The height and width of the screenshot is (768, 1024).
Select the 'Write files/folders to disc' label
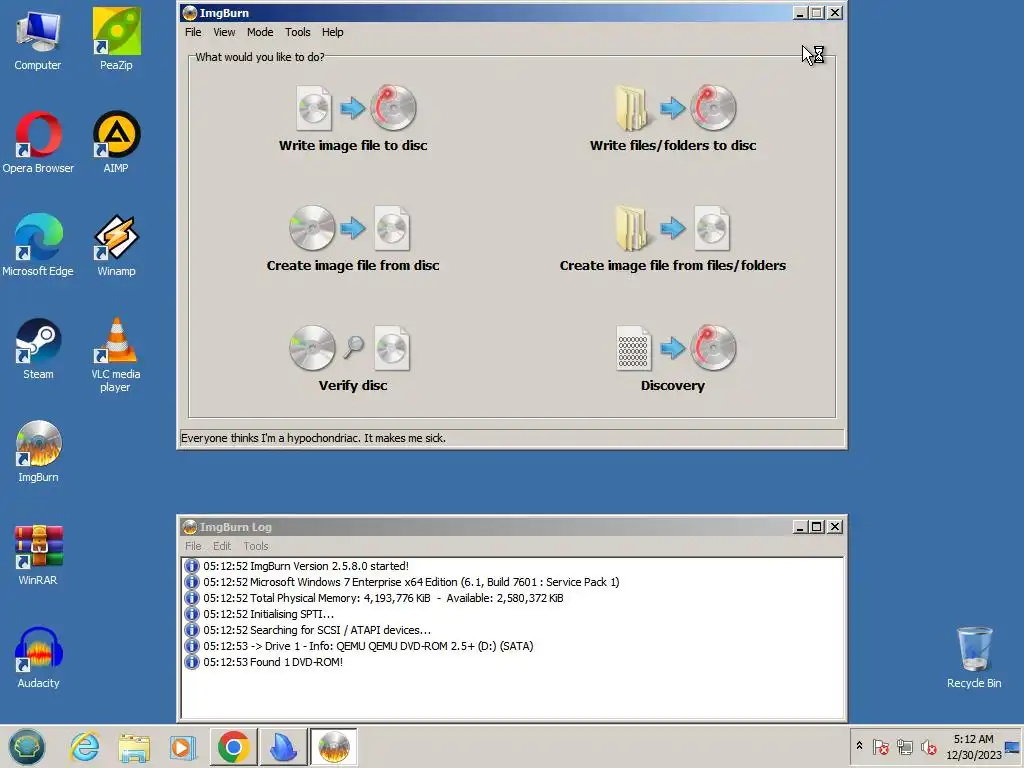673,146
